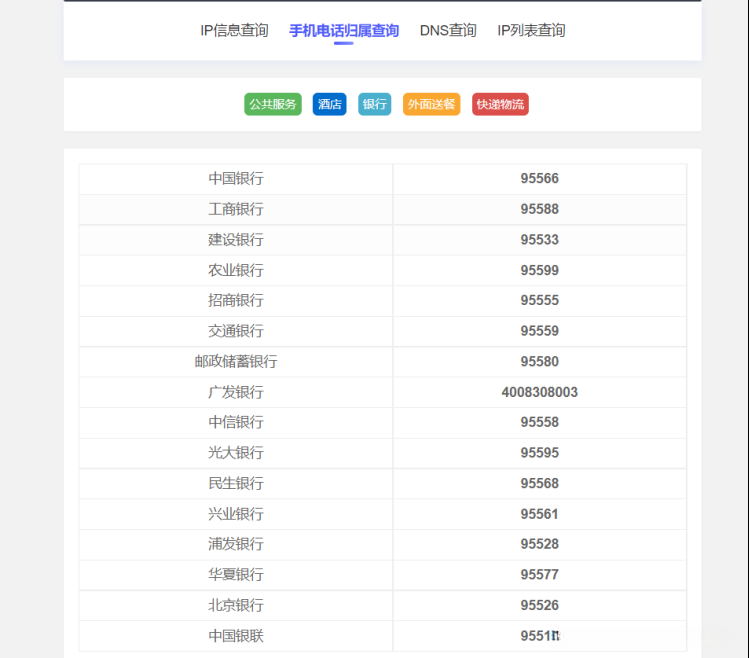Click the blue 酒店 button
This screenshot has width=749, height=658.
(x=330, y=104)
